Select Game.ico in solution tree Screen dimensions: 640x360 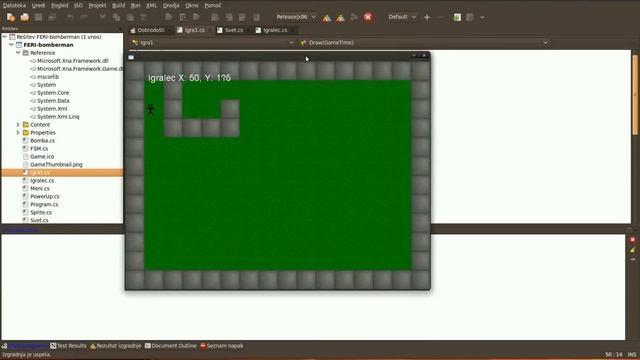click(x=42, y=157)
